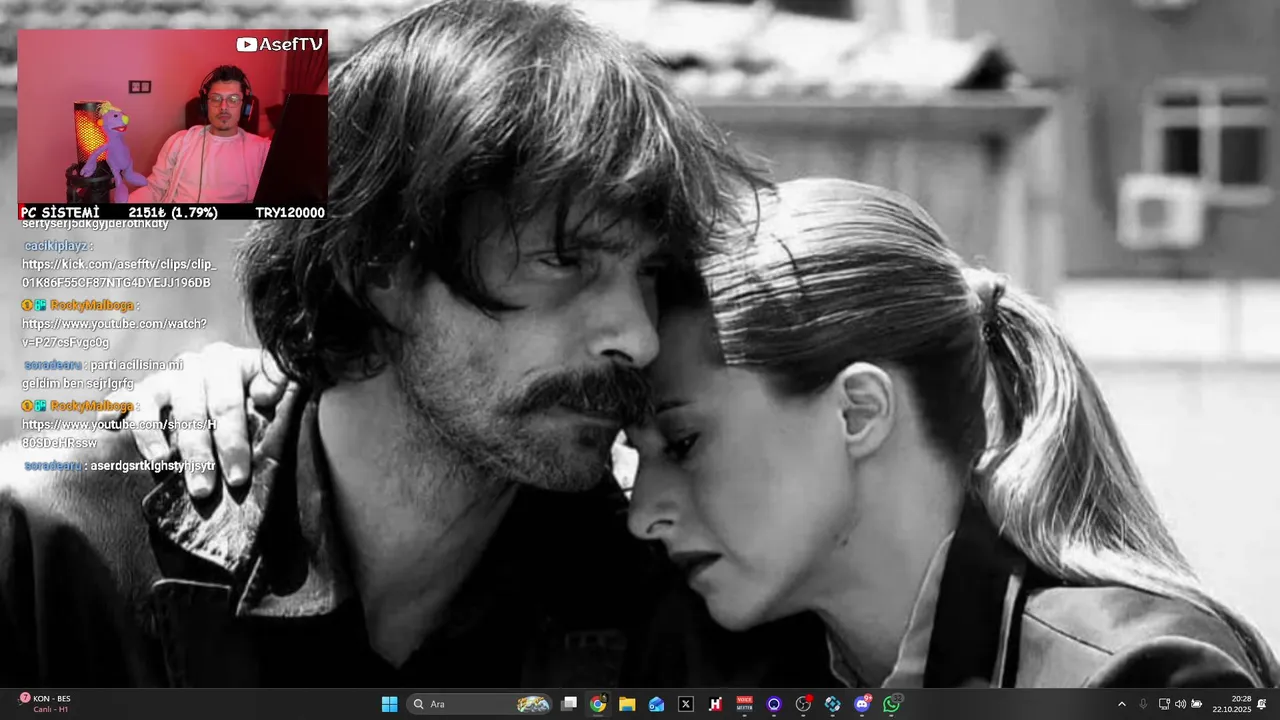The width and height of the screenshot is (1280, 720).
Task: Open clock showing 20:28 22.10.2025
Action: coord(1231,704)
